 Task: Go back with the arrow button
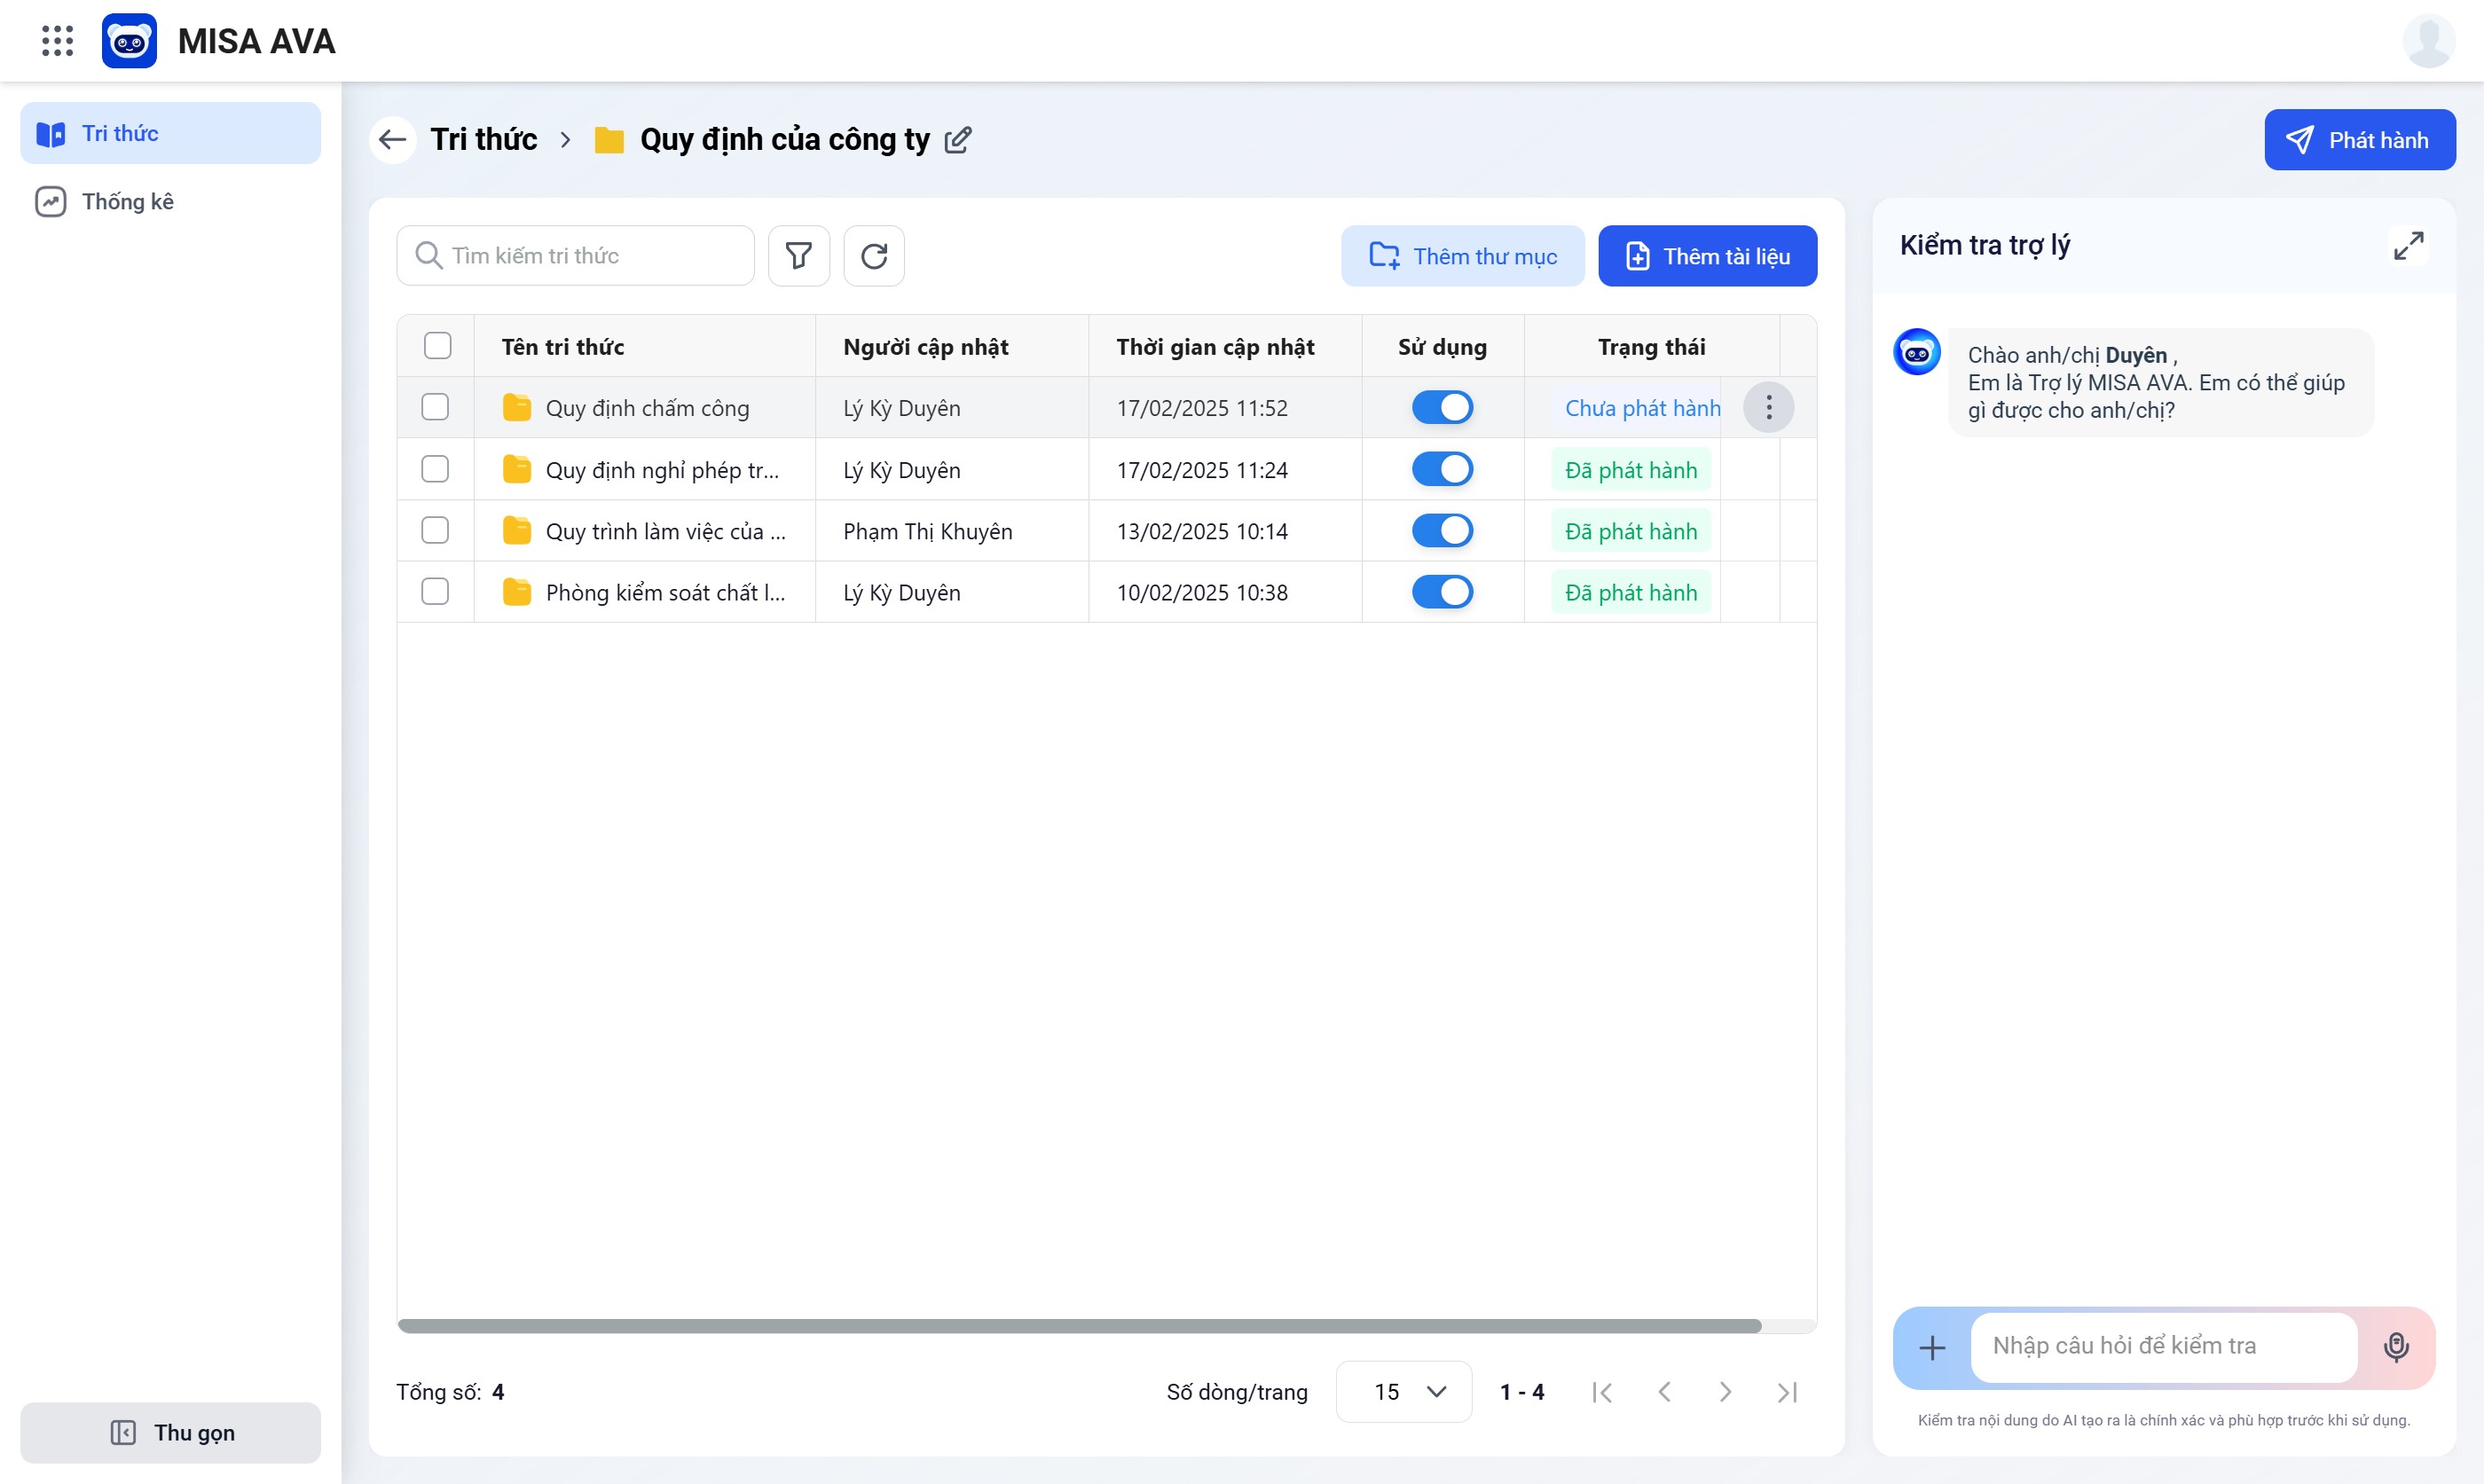[392, 139]
